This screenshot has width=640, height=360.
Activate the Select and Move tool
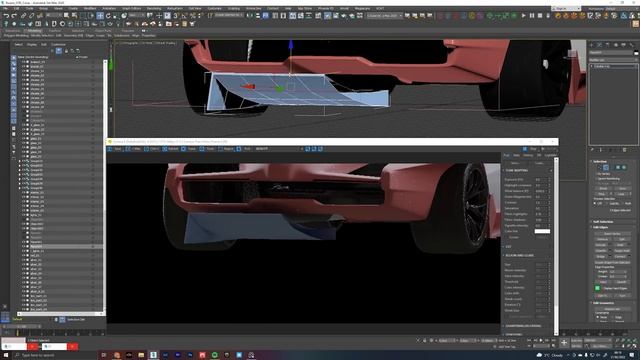coord(100,16)
